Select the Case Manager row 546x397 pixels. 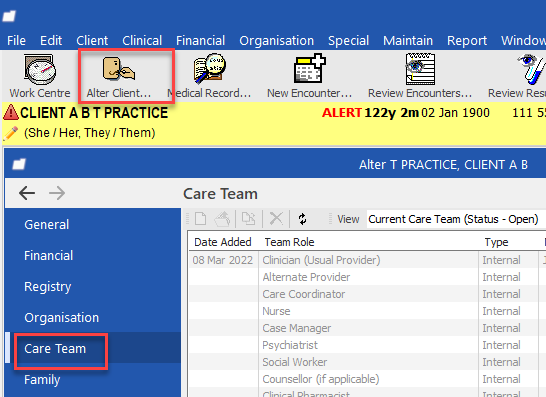pos(367,328)
